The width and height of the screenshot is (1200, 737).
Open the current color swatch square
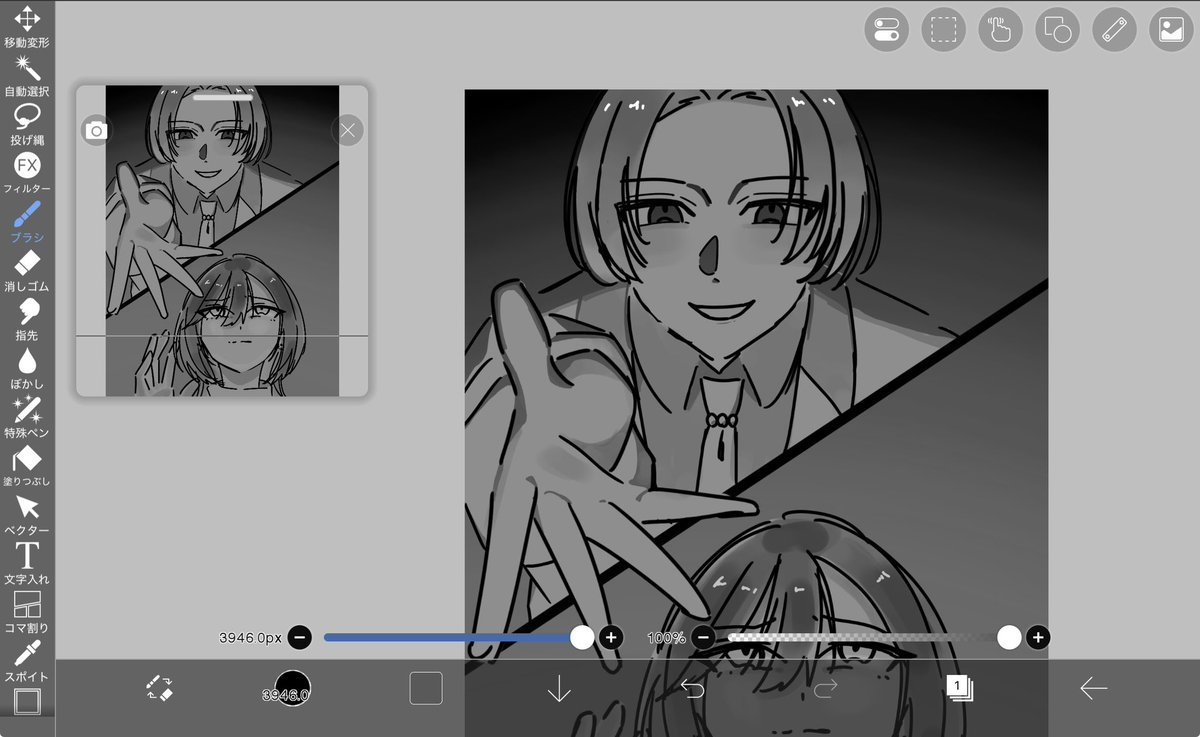point(426,688)
